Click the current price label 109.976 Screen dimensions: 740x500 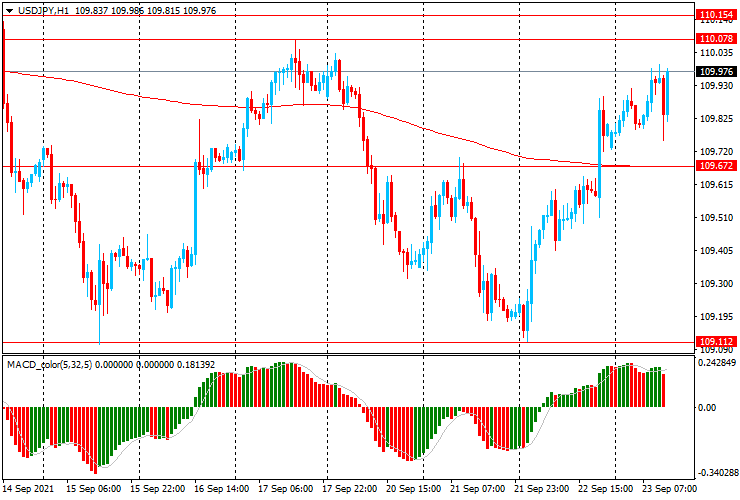(716, 71)
